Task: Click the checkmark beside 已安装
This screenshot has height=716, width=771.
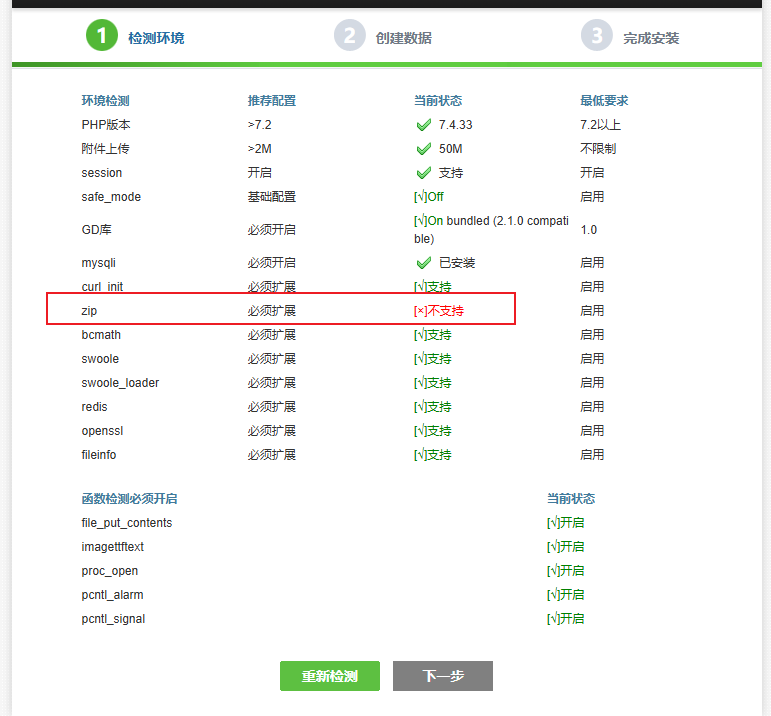Action: (423, 263)
